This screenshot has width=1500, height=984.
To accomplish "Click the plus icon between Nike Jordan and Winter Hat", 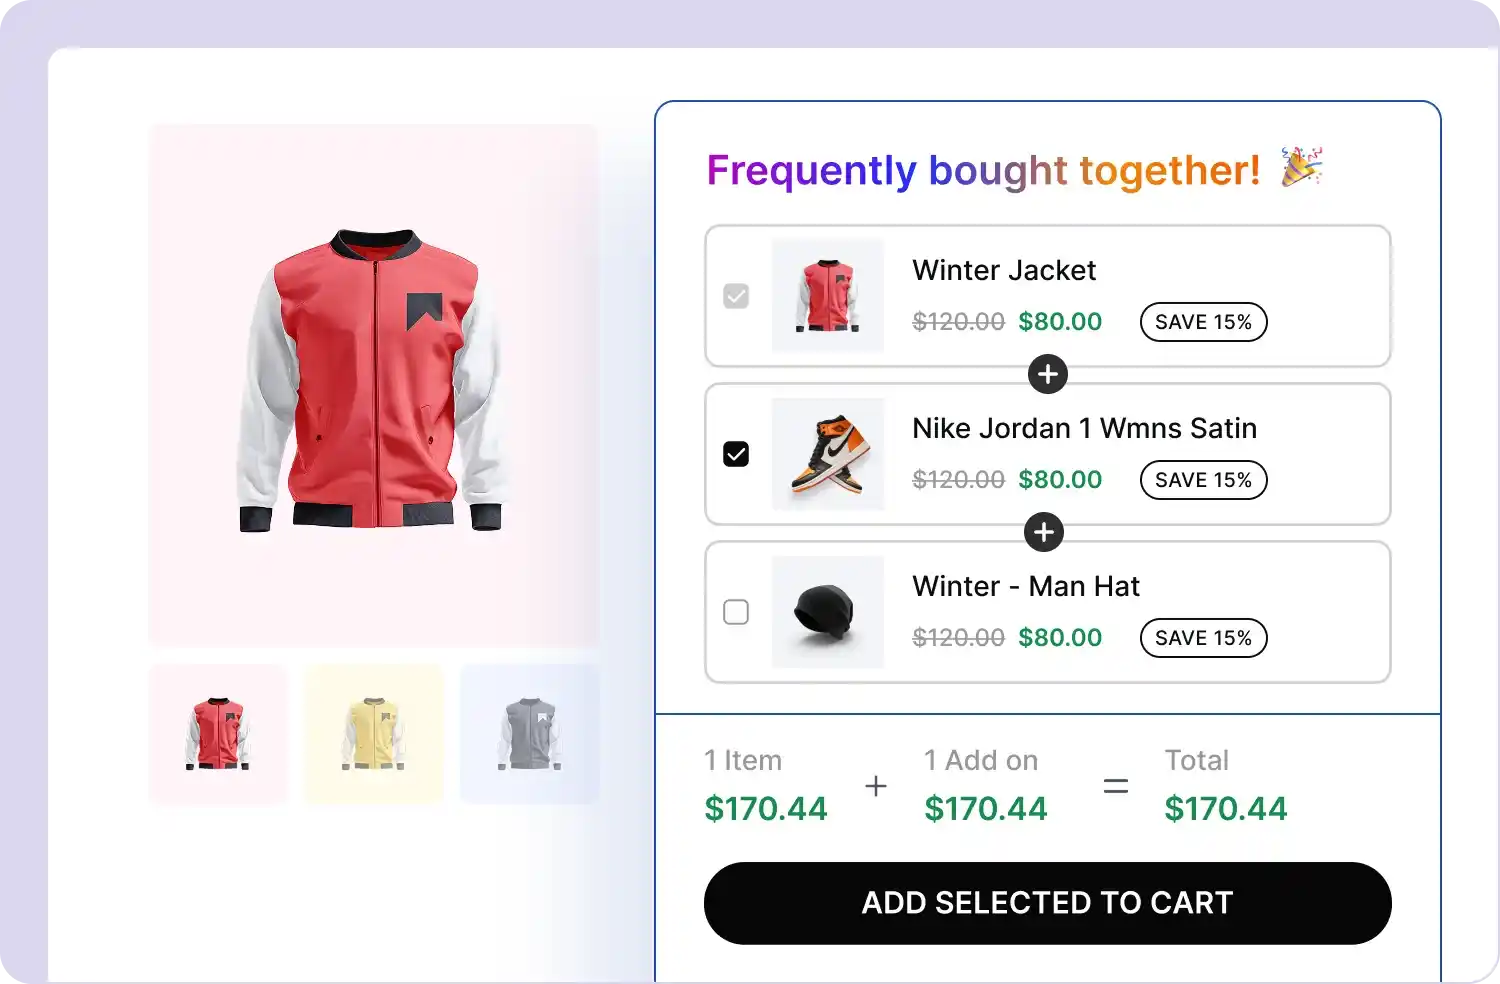I will 1043,532.
